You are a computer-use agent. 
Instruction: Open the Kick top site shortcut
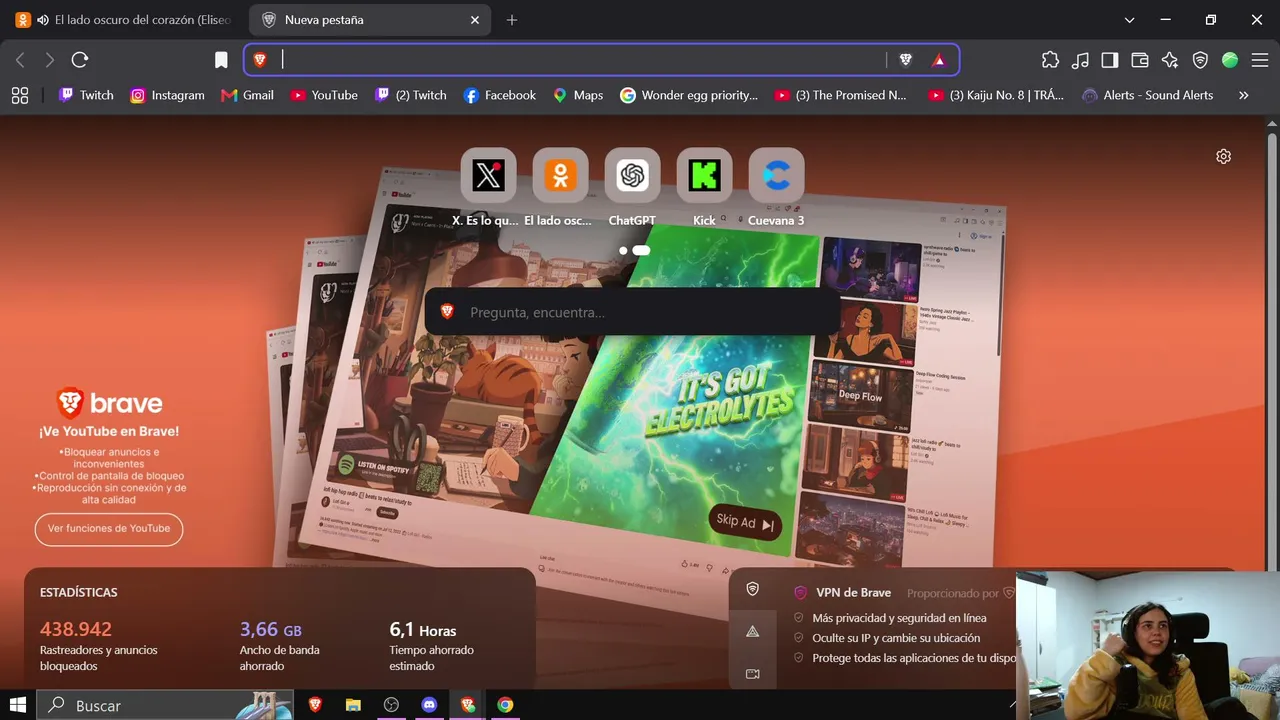coord(704,176)
